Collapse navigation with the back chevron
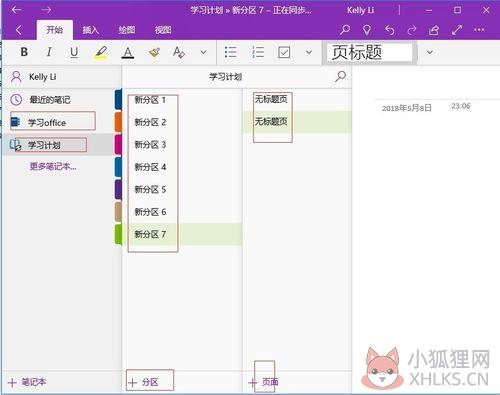 coord(19,30)
